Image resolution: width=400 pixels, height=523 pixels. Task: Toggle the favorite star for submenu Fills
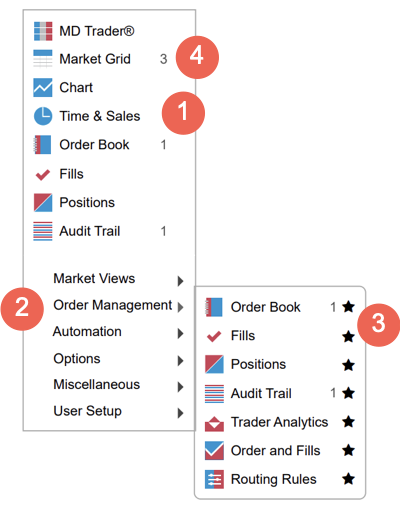point(349,336)
